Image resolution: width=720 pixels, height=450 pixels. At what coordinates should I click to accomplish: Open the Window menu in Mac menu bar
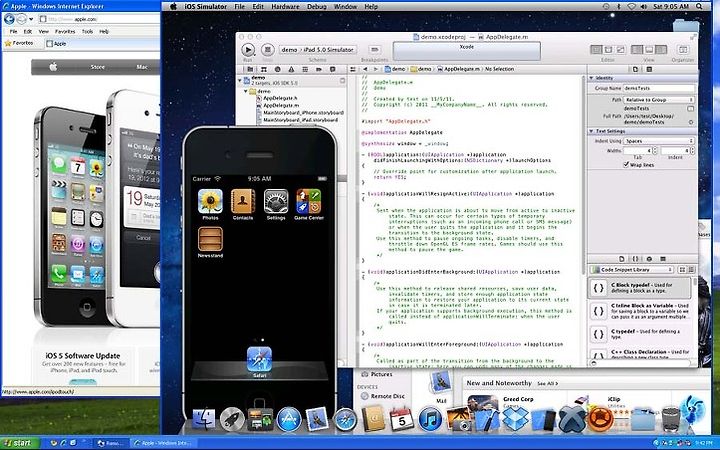pos(345,6)
